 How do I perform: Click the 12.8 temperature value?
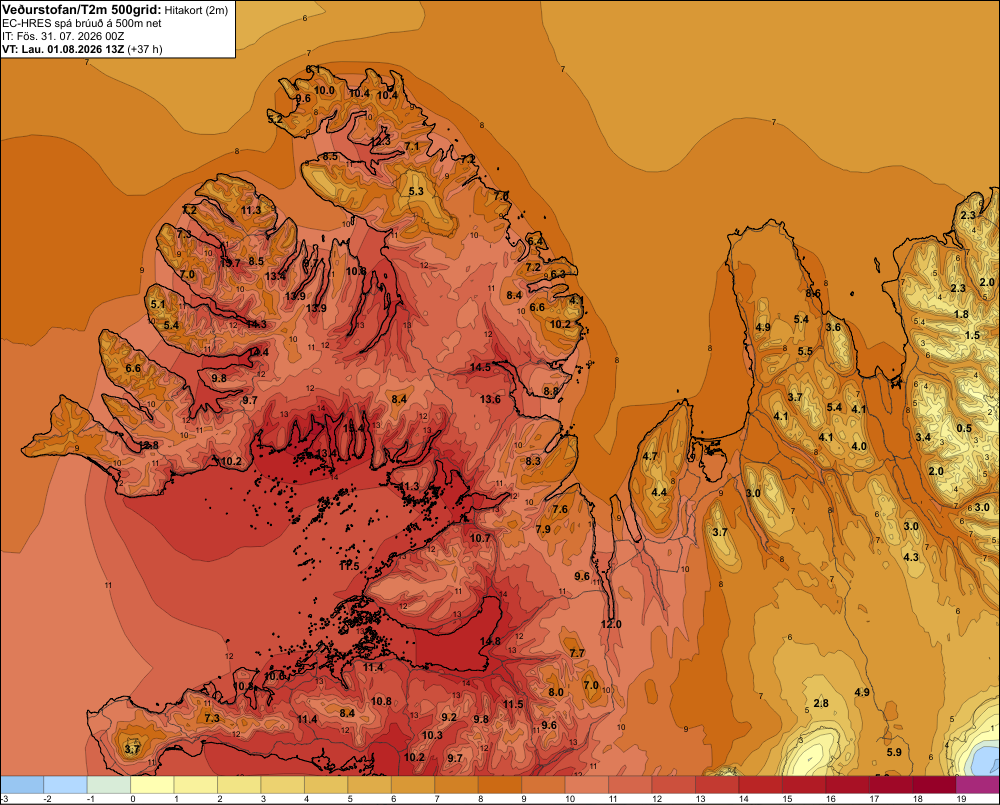[x=149, y=445]
